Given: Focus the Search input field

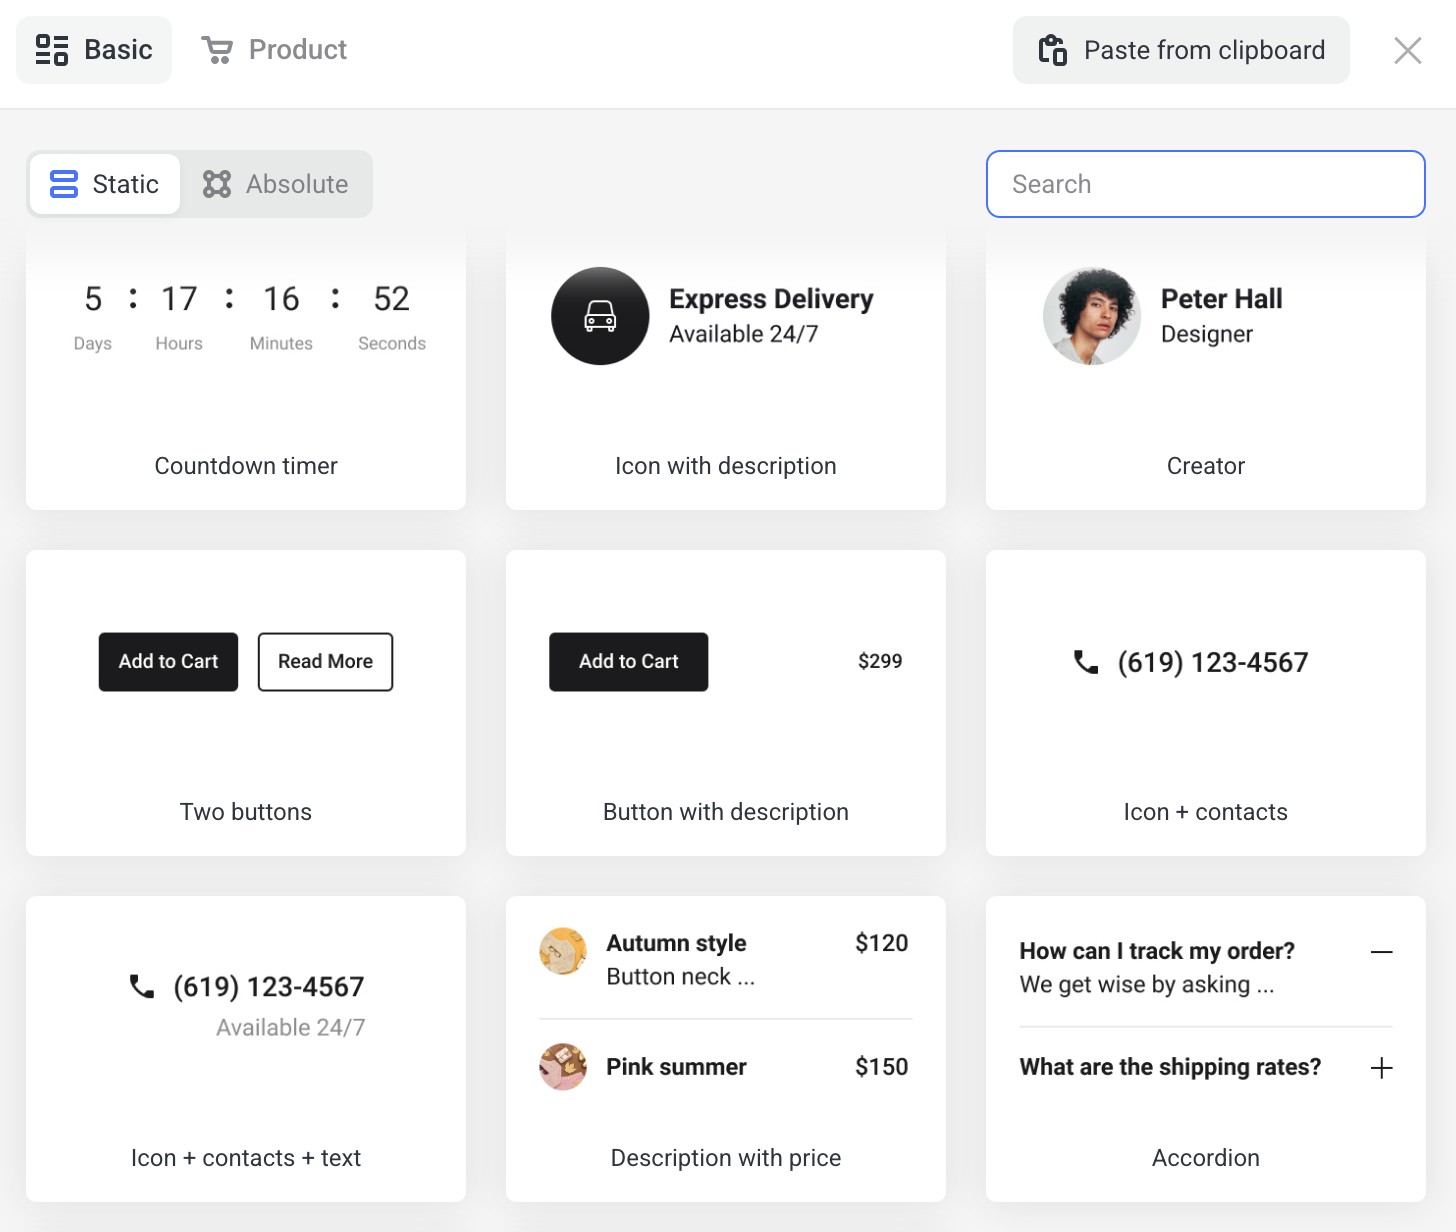Looking at the screenshot, I should point(1205,184).
